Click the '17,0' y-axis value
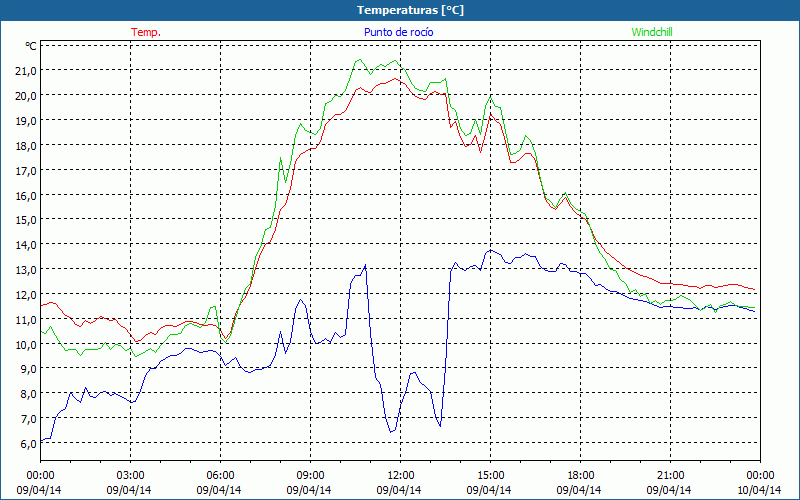Screen dimensions: 800x500 26,170
